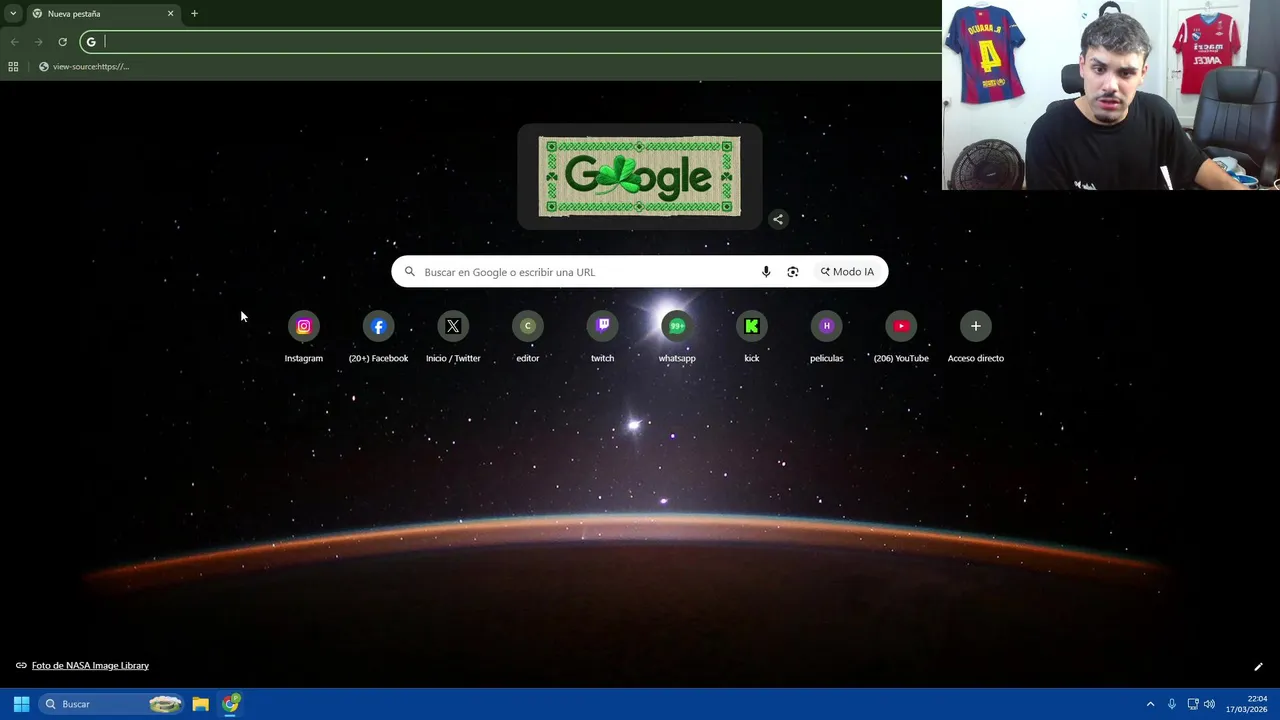Open volume control tray icon

pos(1209,704)
